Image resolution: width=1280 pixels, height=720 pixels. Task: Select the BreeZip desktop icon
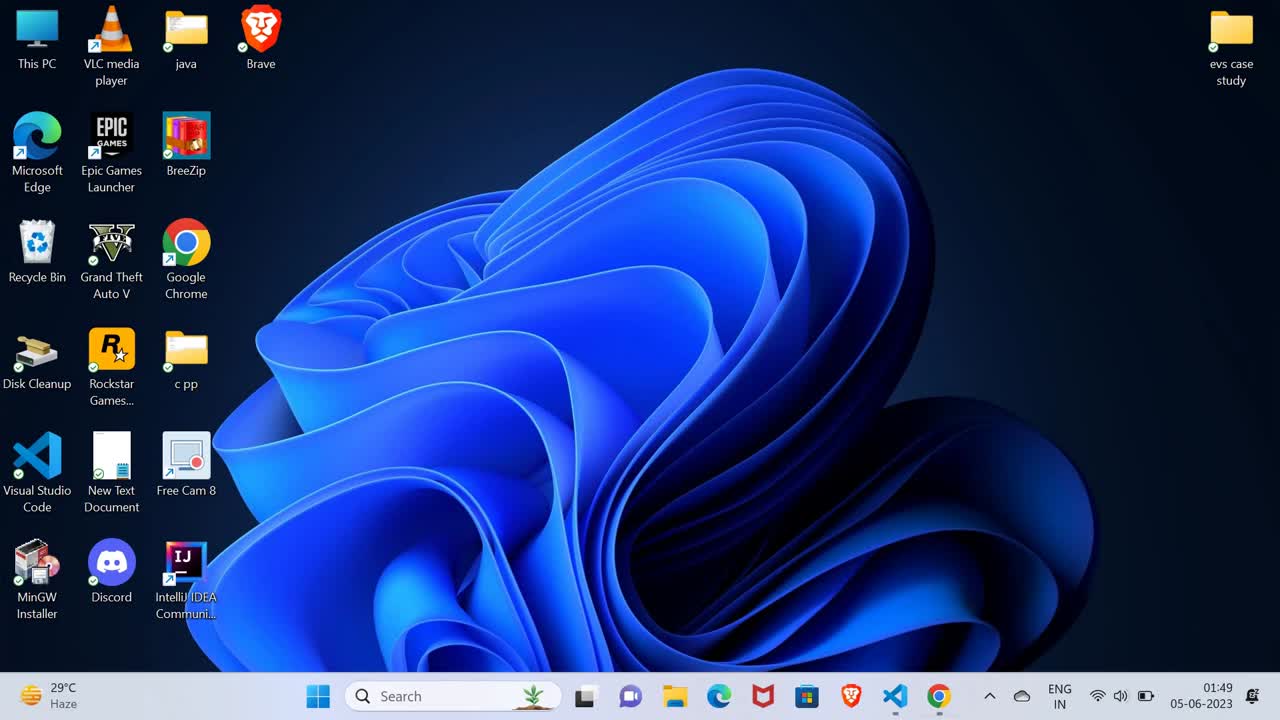(x=186, y=145)
